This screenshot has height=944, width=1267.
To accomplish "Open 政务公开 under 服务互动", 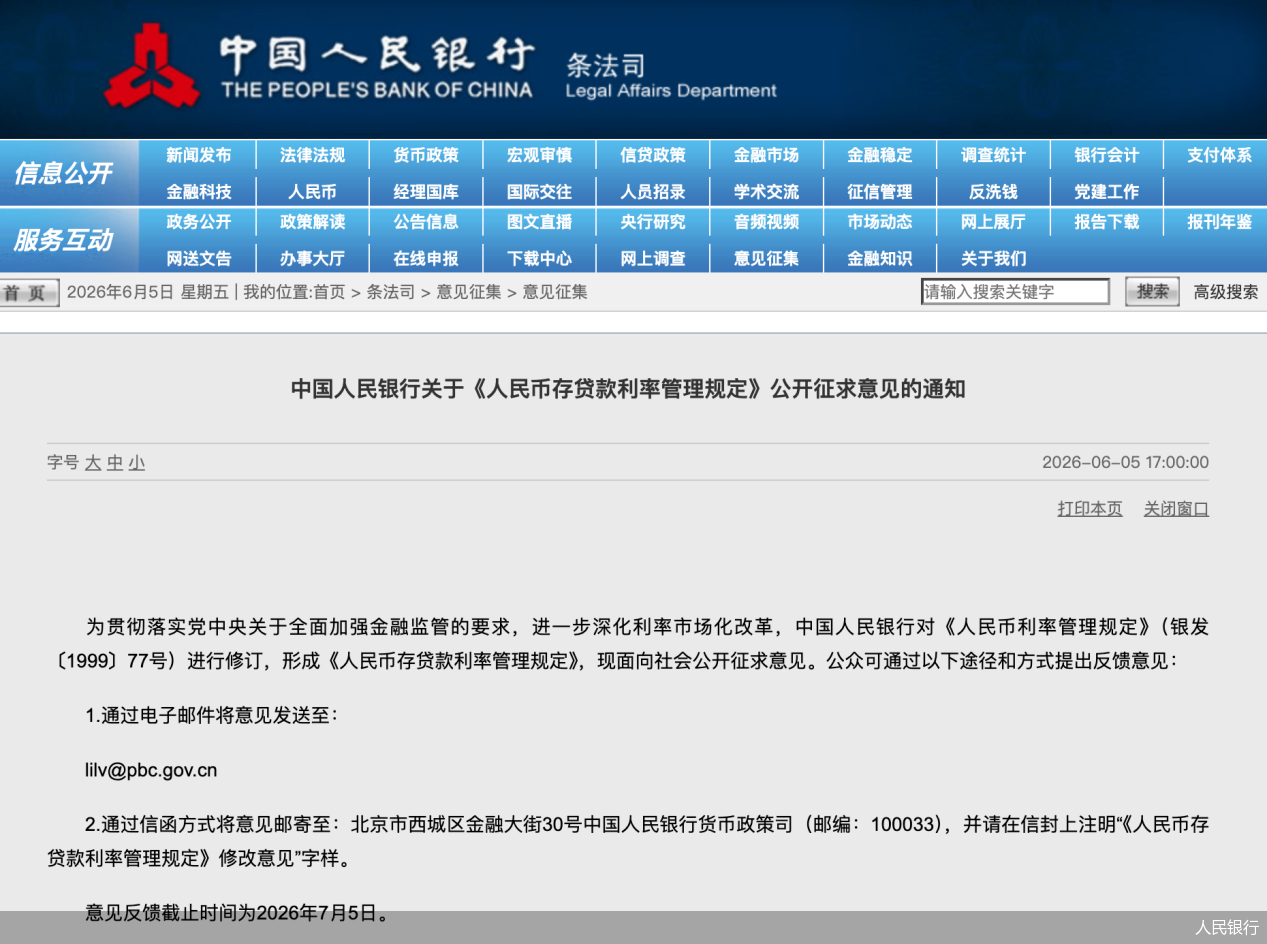I will pos(198,222).
